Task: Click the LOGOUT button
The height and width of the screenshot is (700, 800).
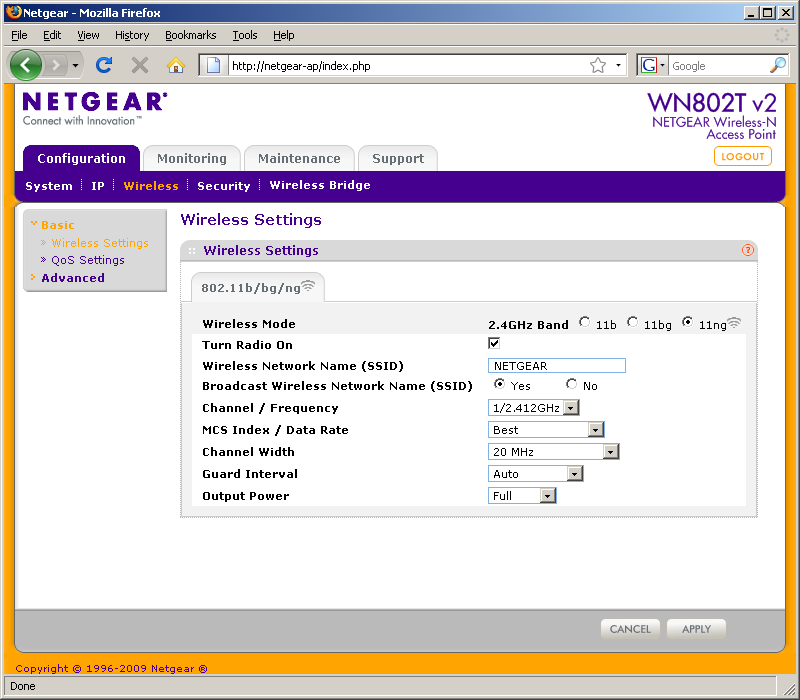Action: (x=743, y=156)
